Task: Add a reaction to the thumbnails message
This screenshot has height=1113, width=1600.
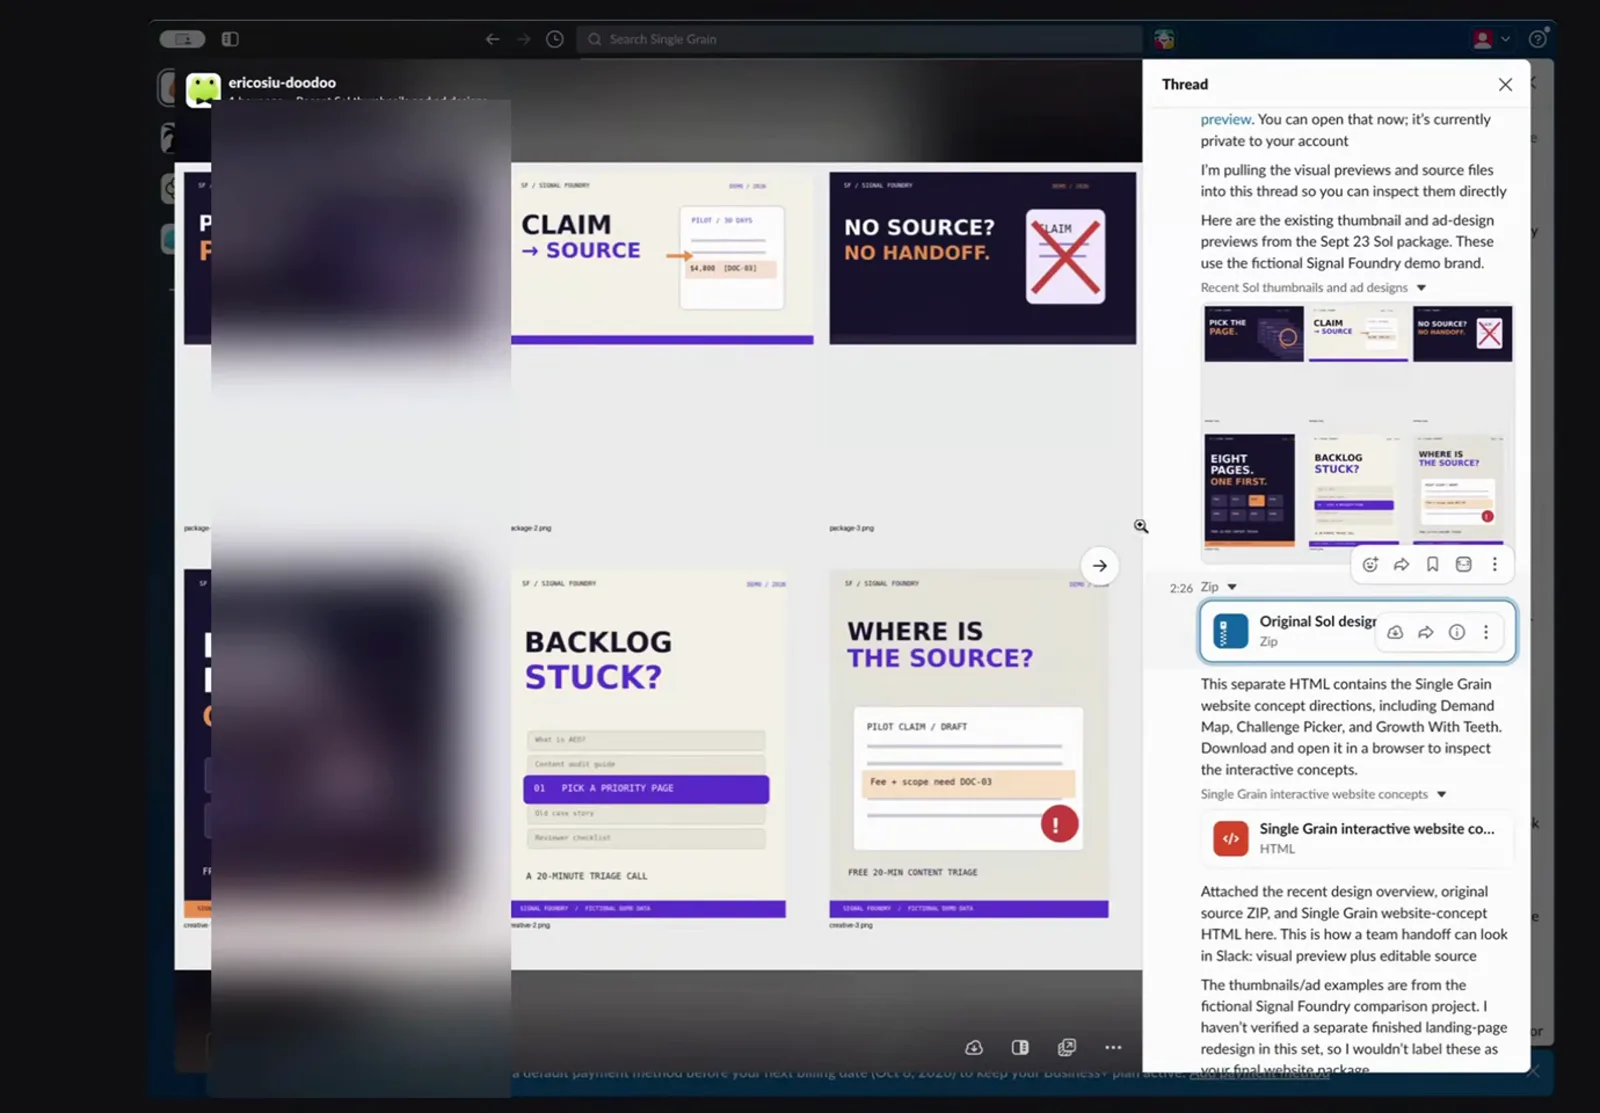Action: tap(1370, 565)
